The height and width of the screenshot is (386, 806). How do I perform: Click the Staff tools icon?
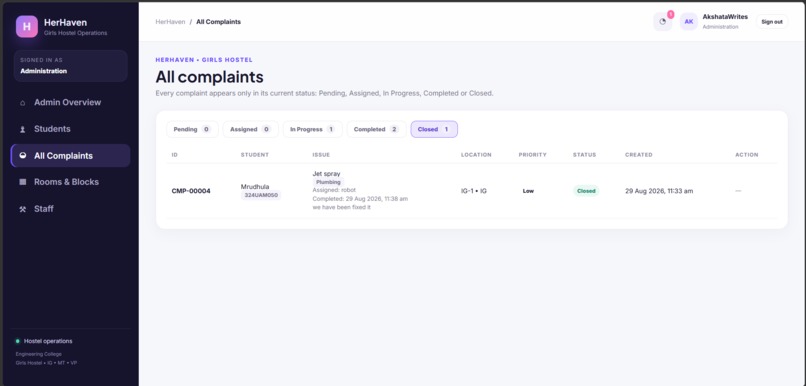click(x=23, y=209)
